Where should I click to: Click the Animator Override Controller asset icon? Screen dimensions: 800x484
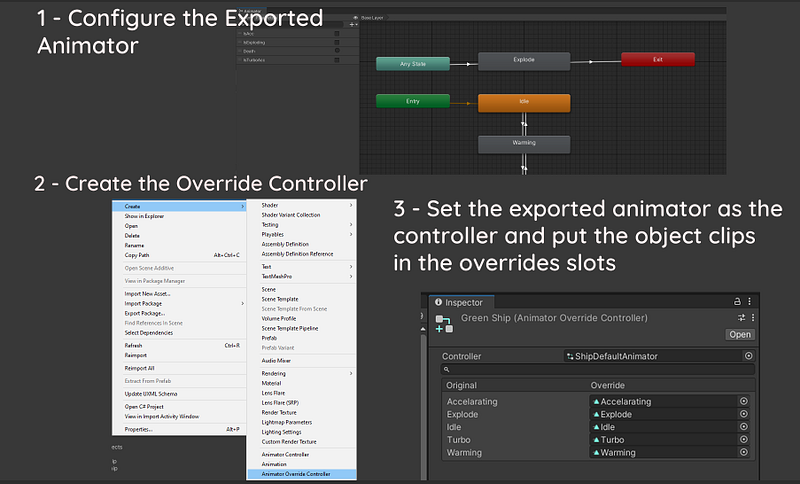click(444, 324)
